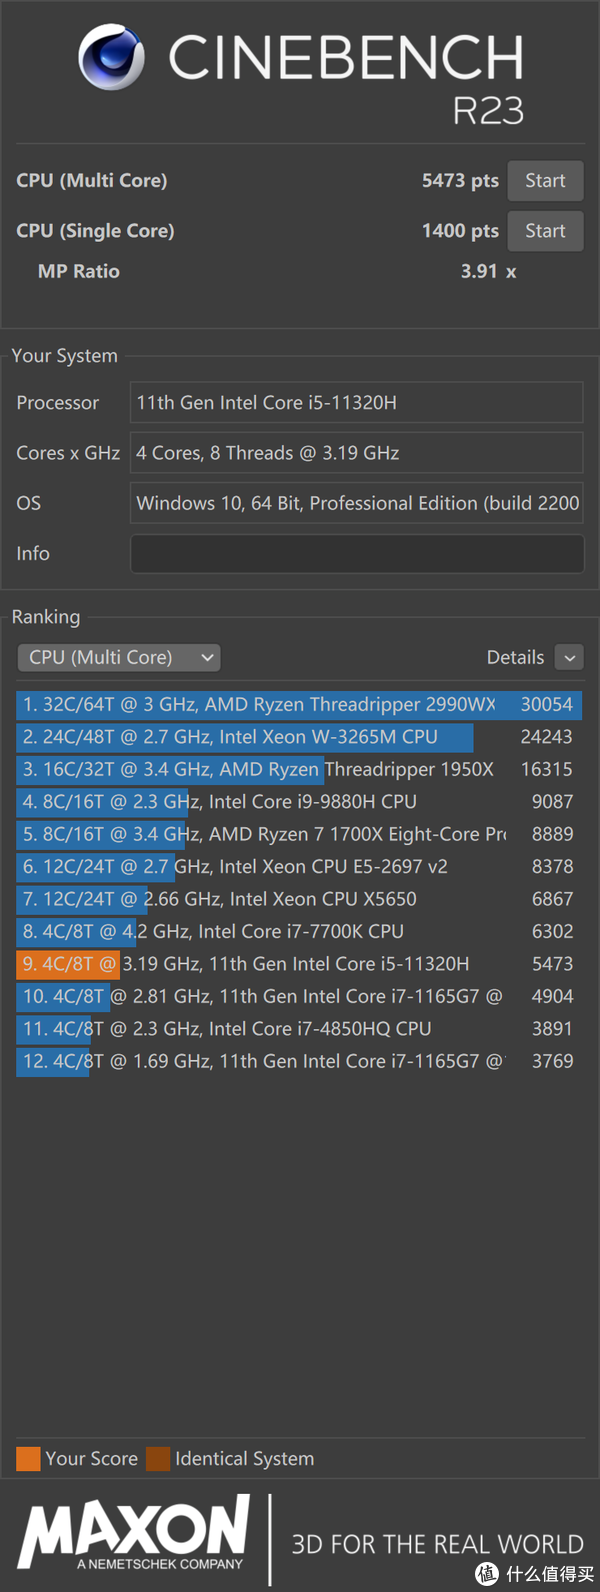Expand the Details dropdown arrow
Image resolution: width=600 pixels, height=1592 pixels.
[569, 657]
